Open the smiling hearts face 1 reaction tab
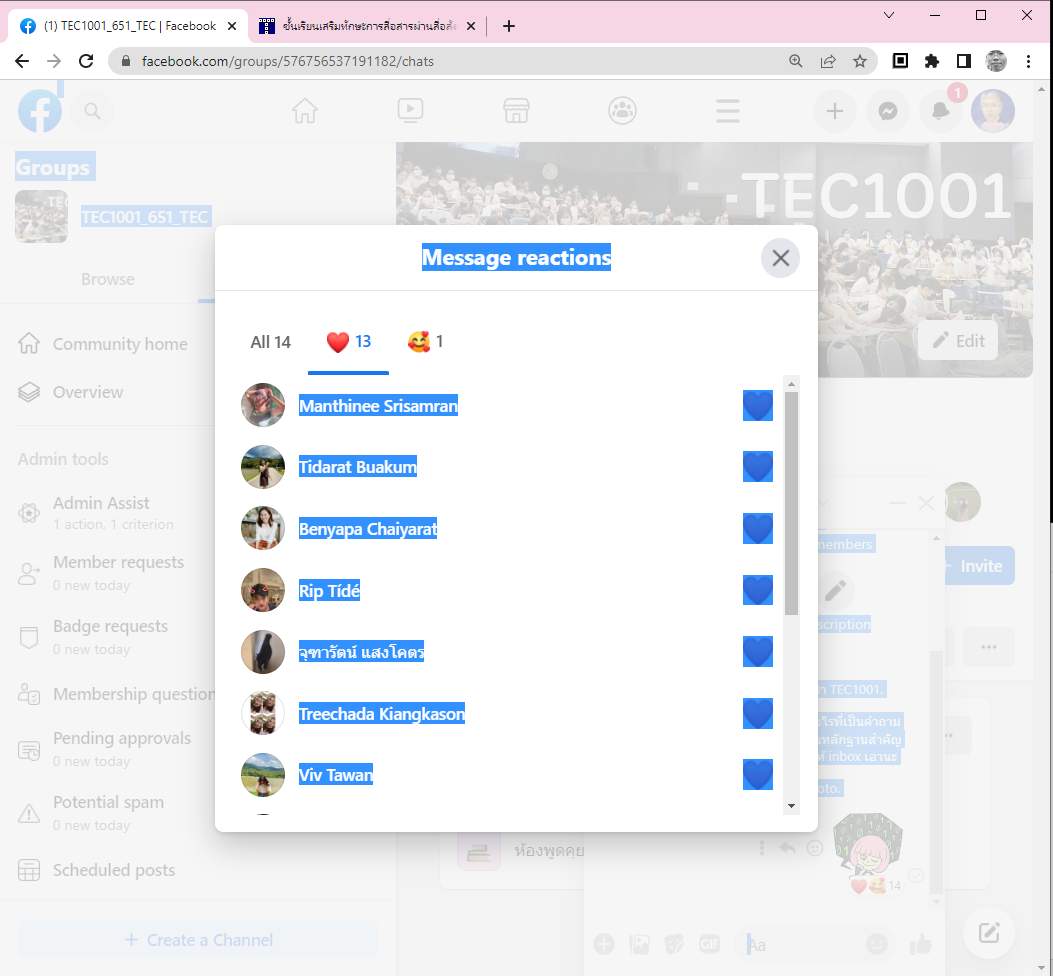Viewport: 1053px width, 976px height. click(x=425, y=342)
